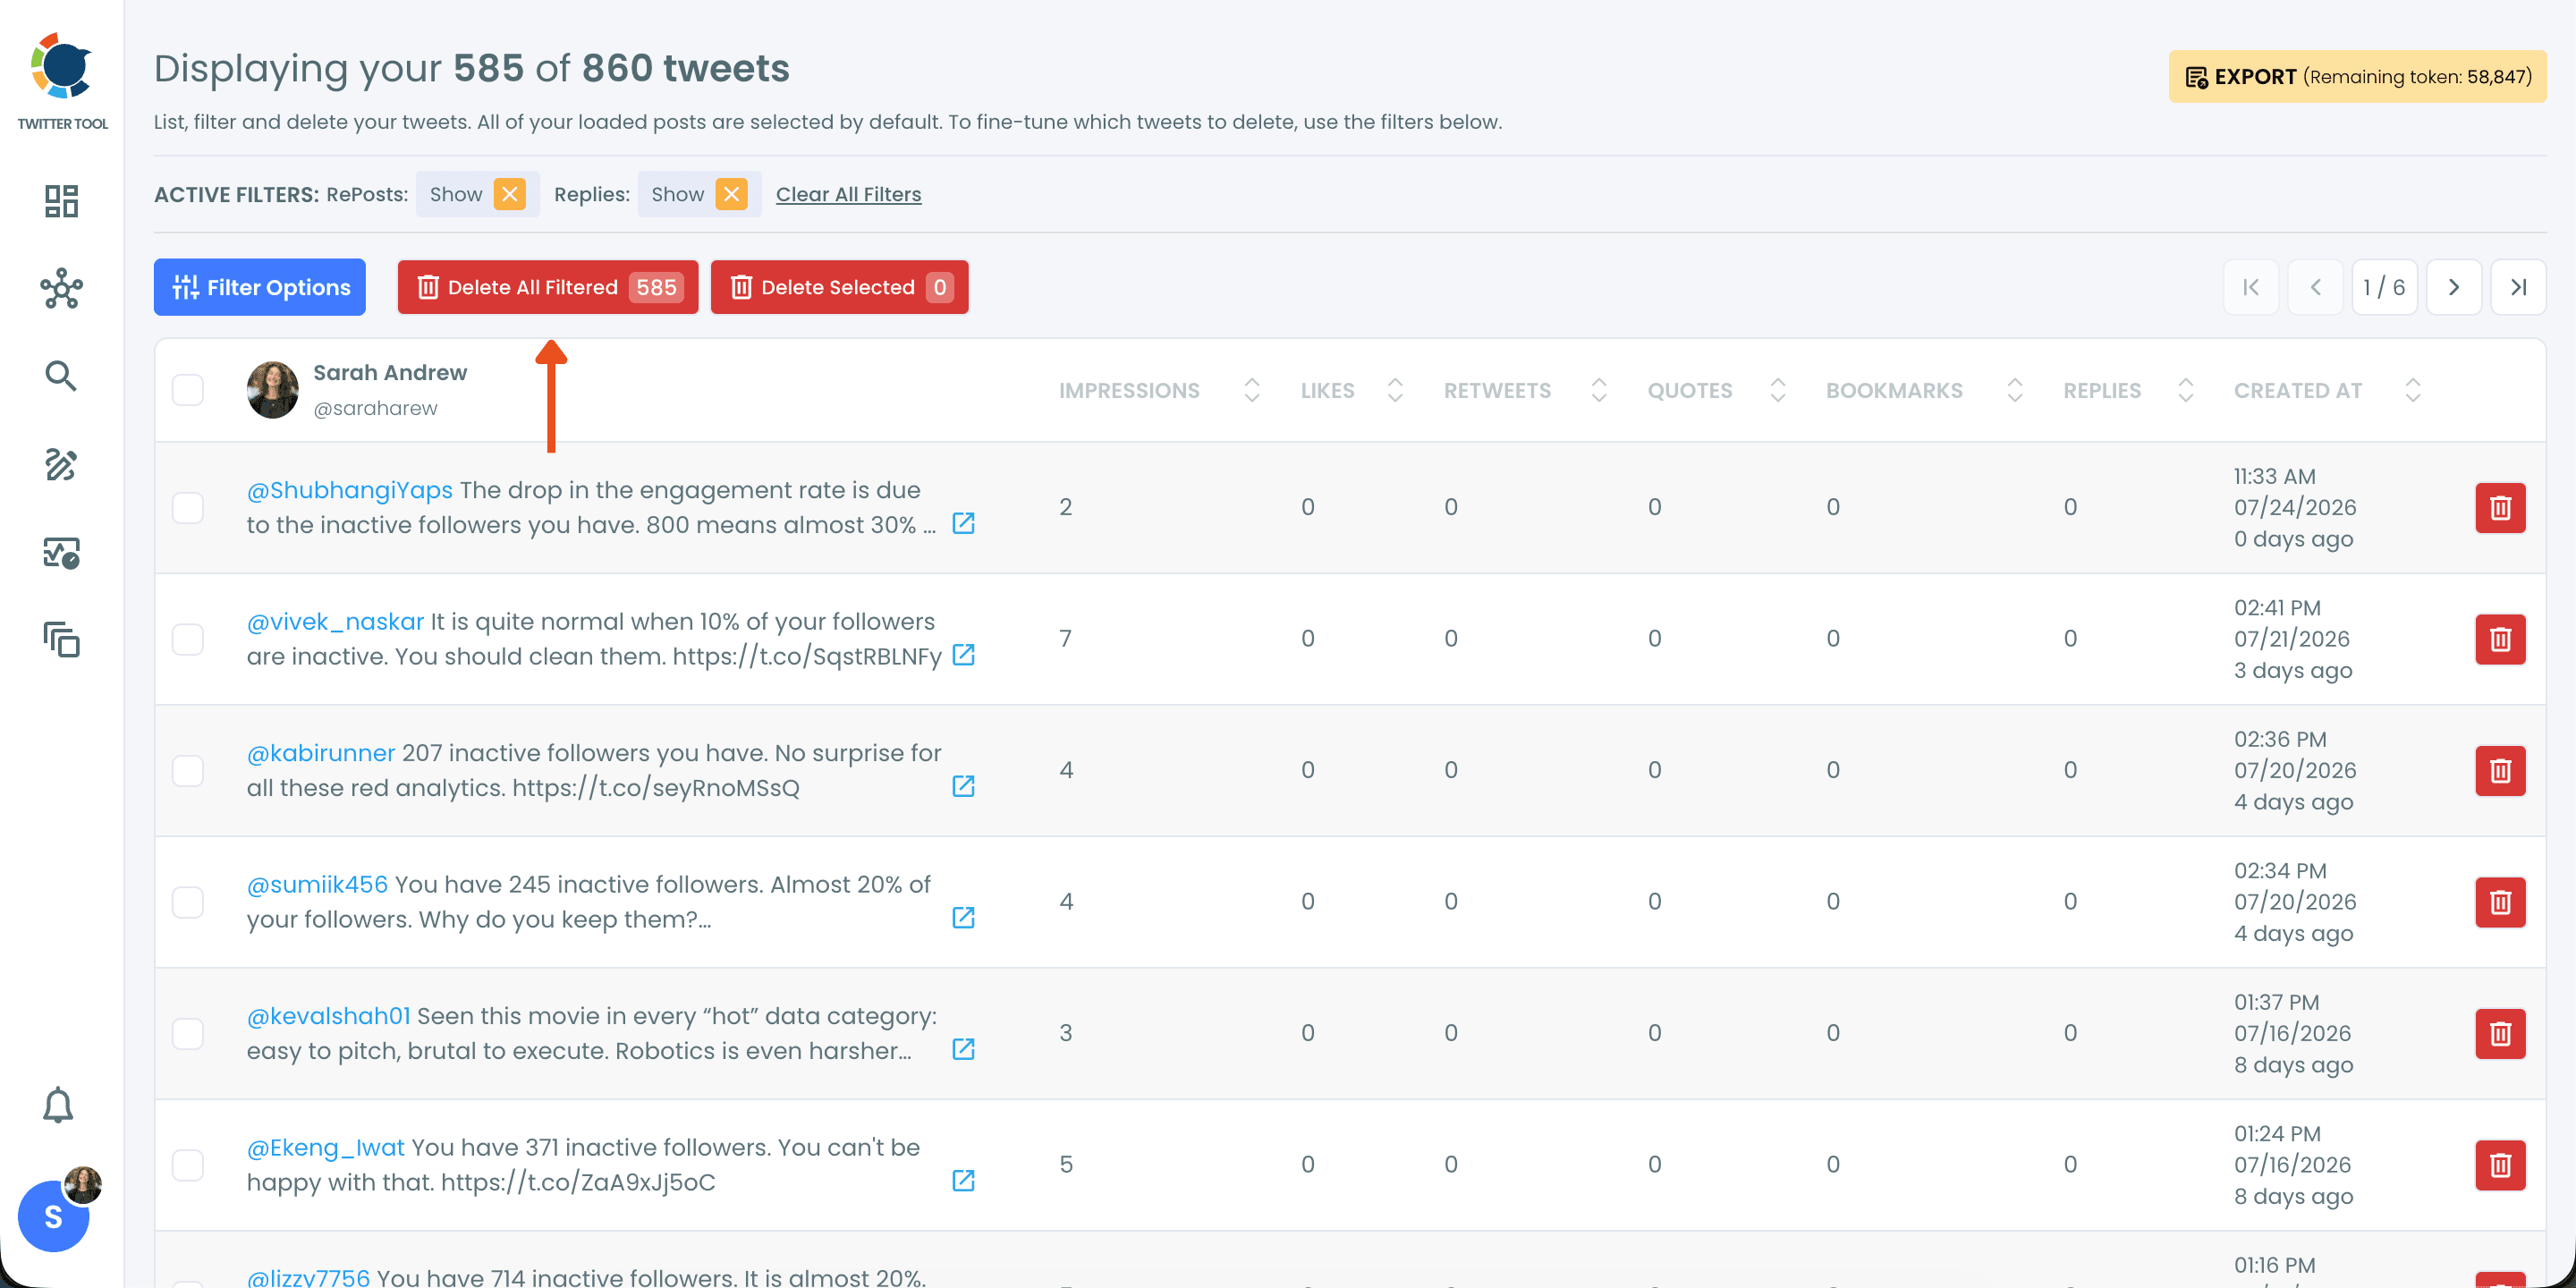
Task: Open the copy stack icon in sidebar
Action: 61,640
